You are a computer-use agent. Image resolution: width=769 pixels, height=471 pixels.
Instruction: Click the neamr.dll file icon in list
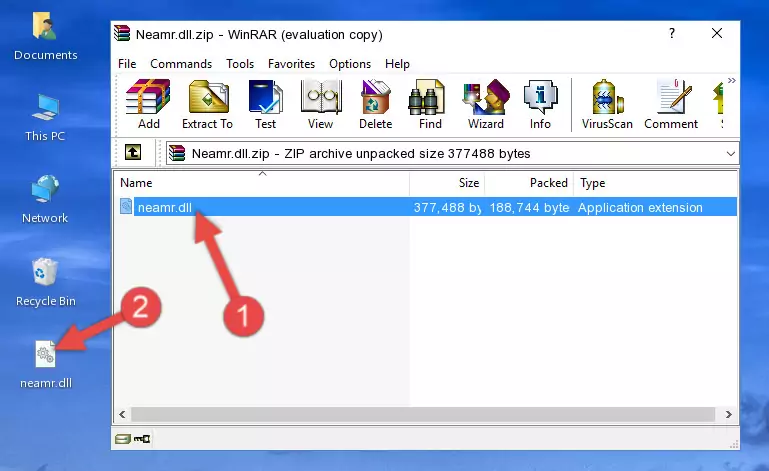[x=126, y=206]
